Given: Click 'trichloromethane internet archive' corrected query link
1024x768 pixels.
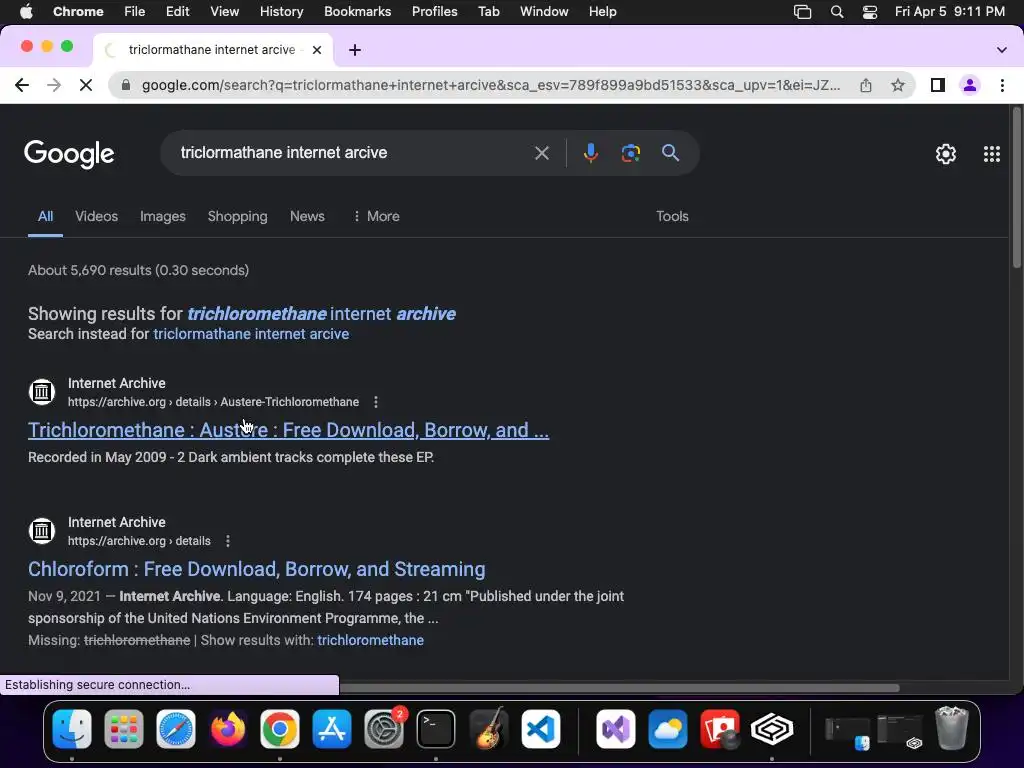Looking at the screenshot, I should click(x=321, y=314).
